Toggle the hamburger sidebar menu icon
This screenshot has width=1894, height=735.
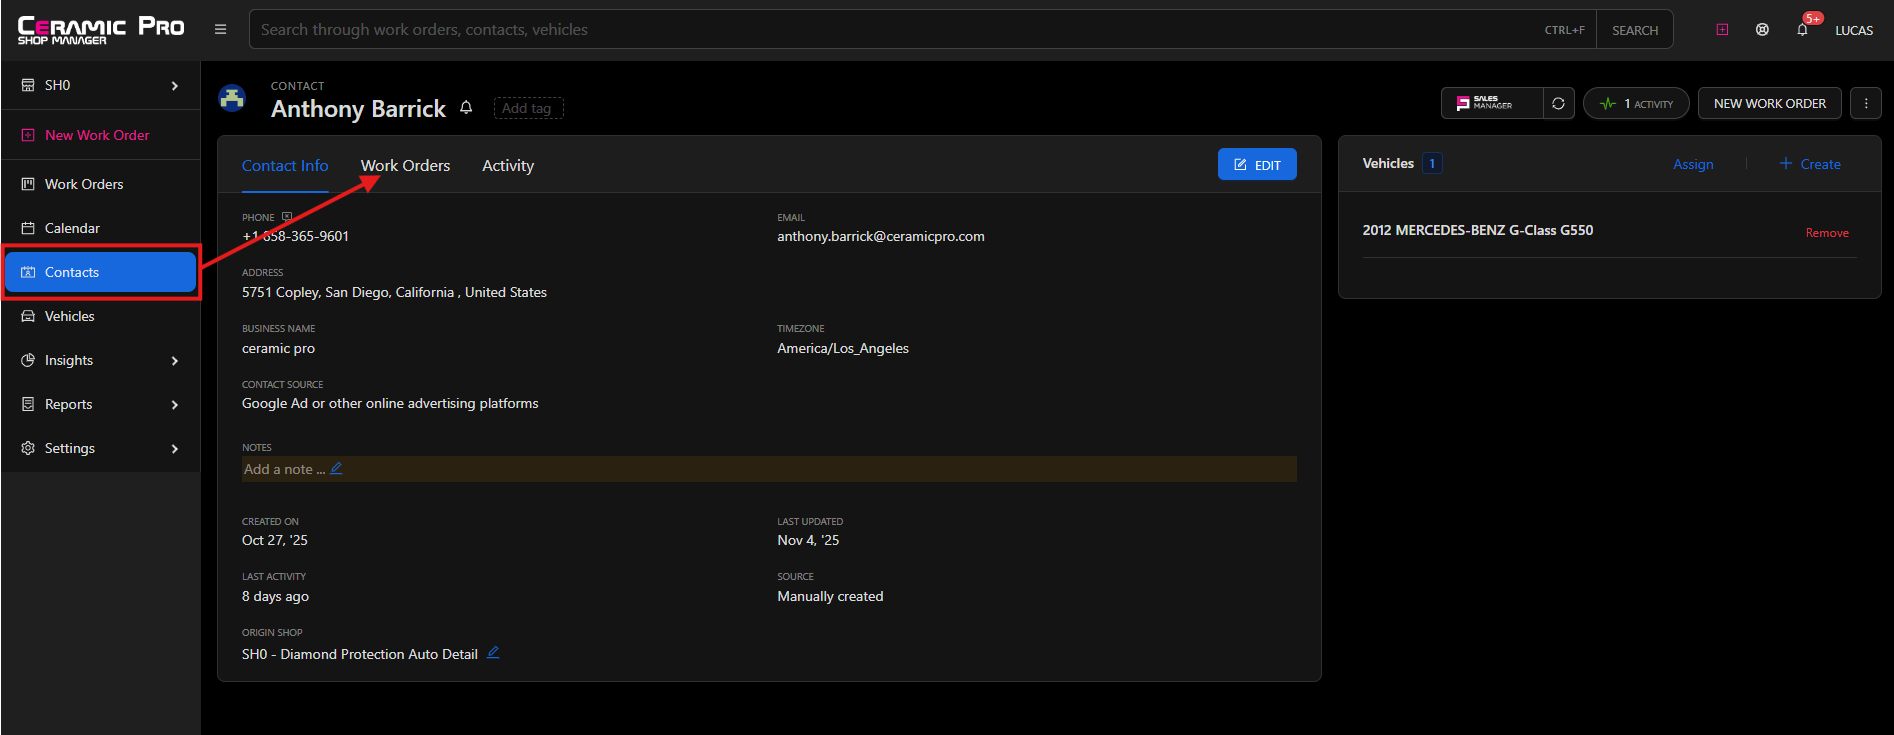pos(220,30)
